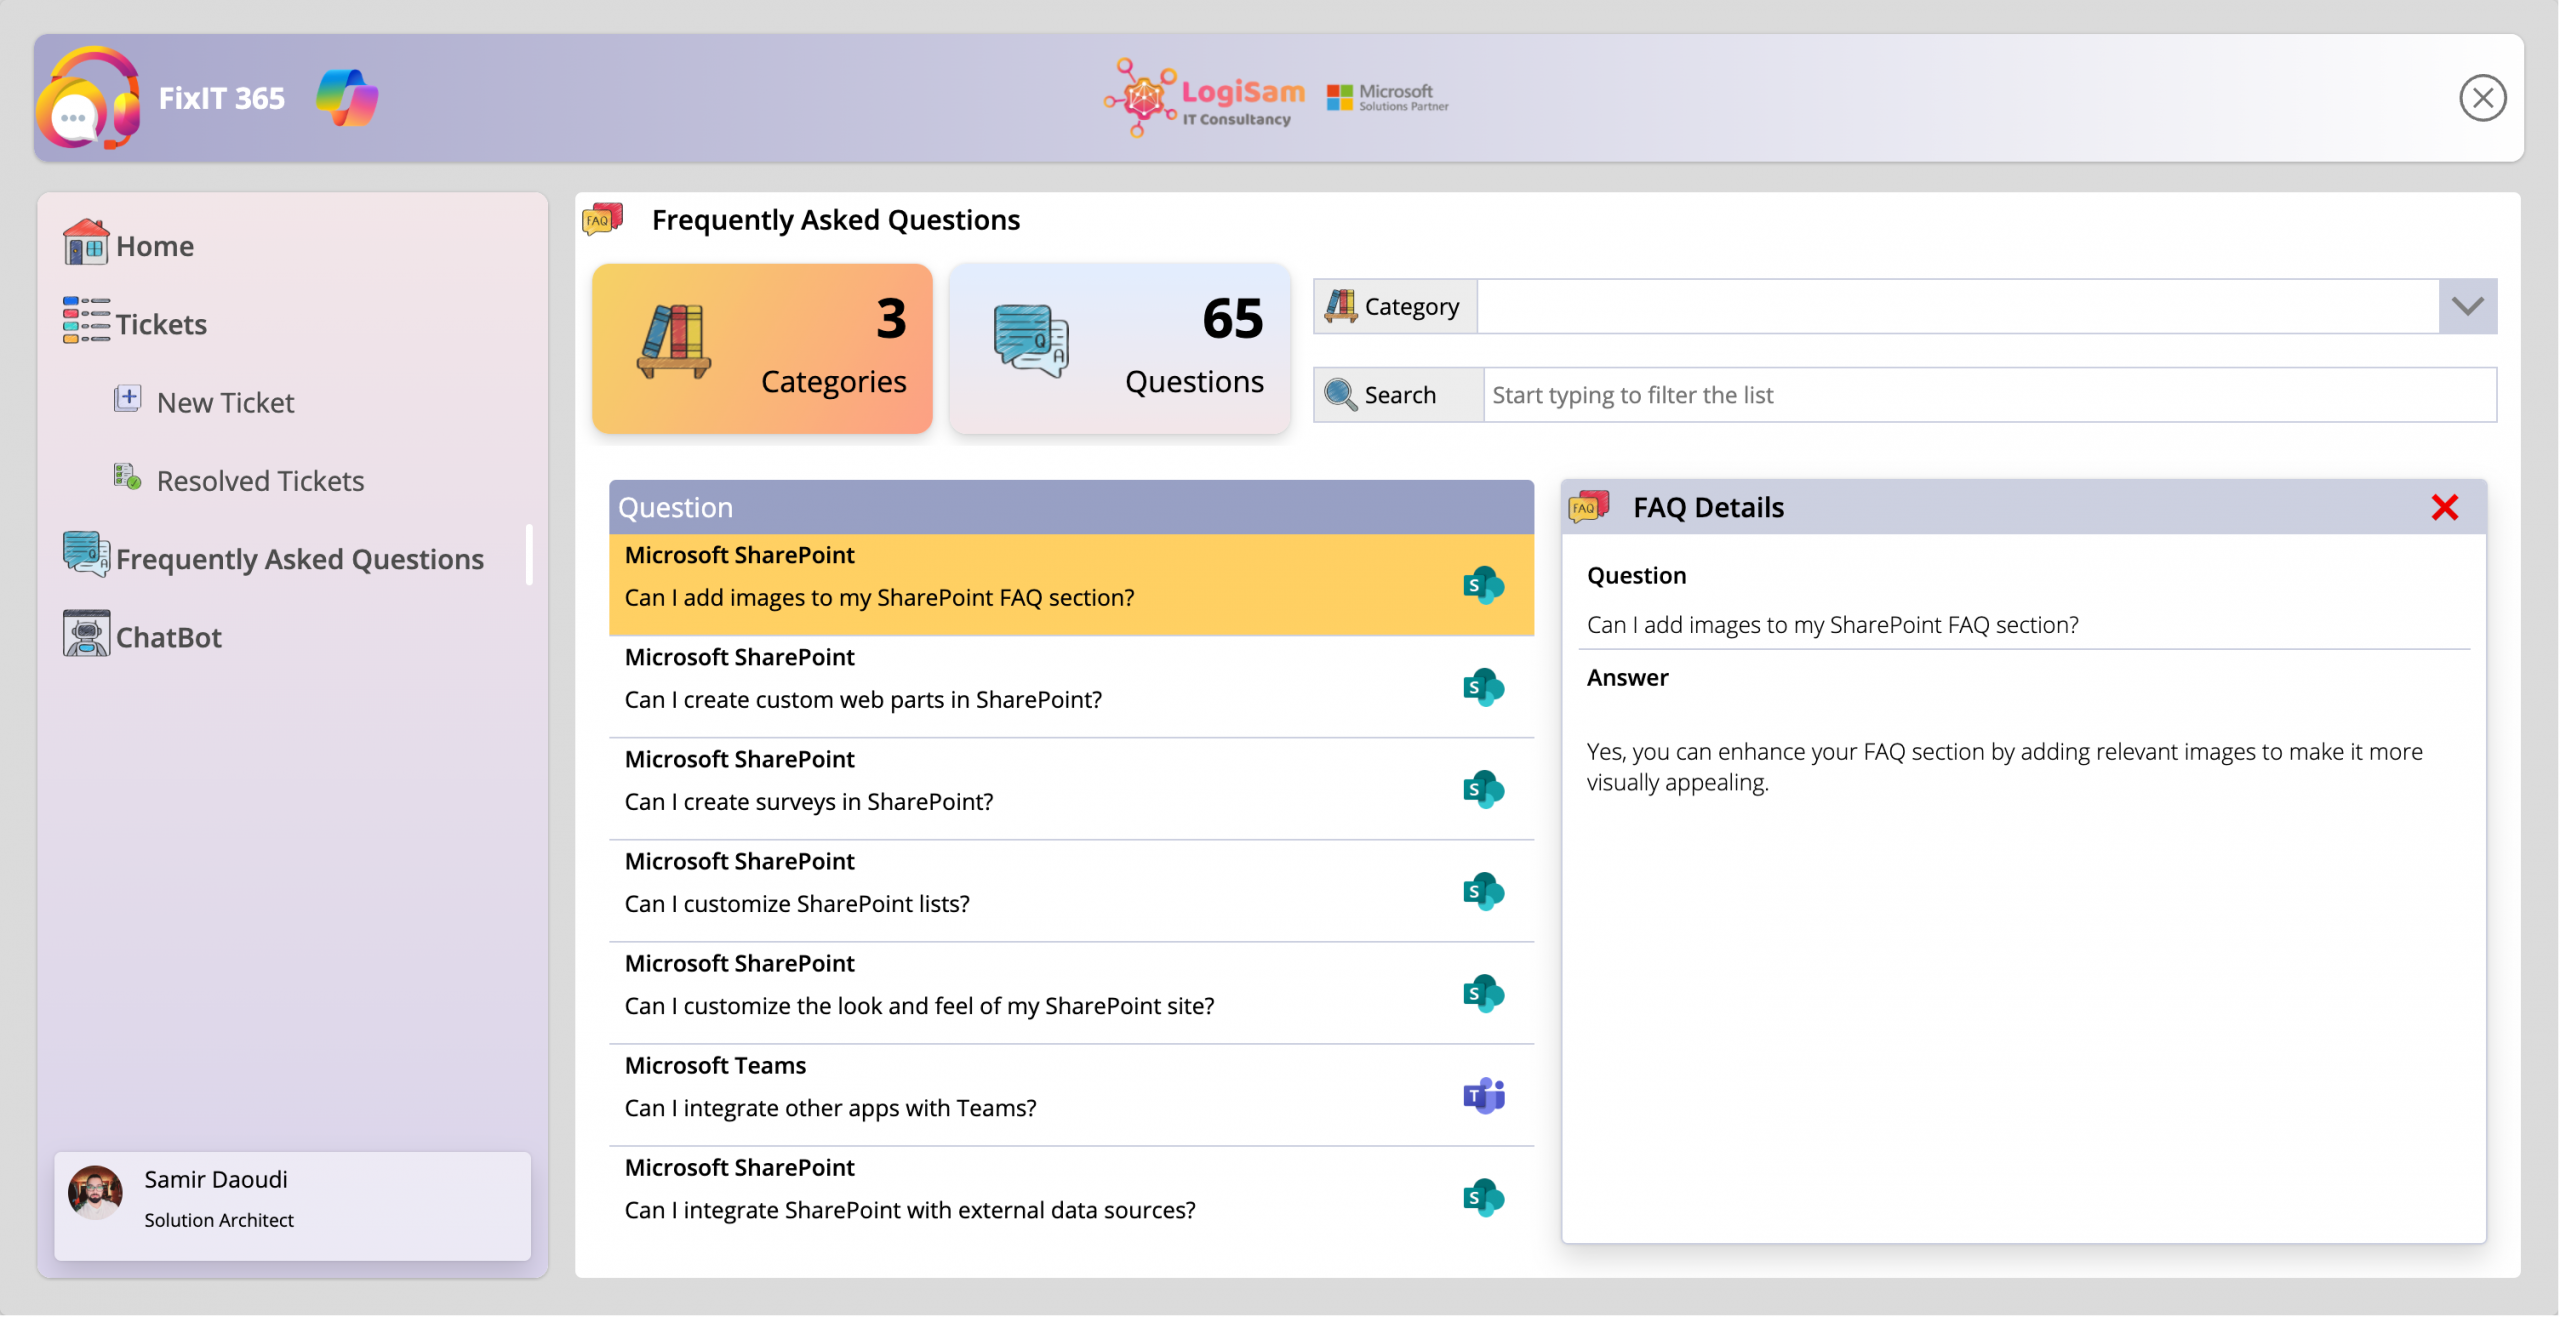The image size is (2560, 1317).
Task: Click FAQ icon in FAQ Details header
Action: pos(1588,506)
